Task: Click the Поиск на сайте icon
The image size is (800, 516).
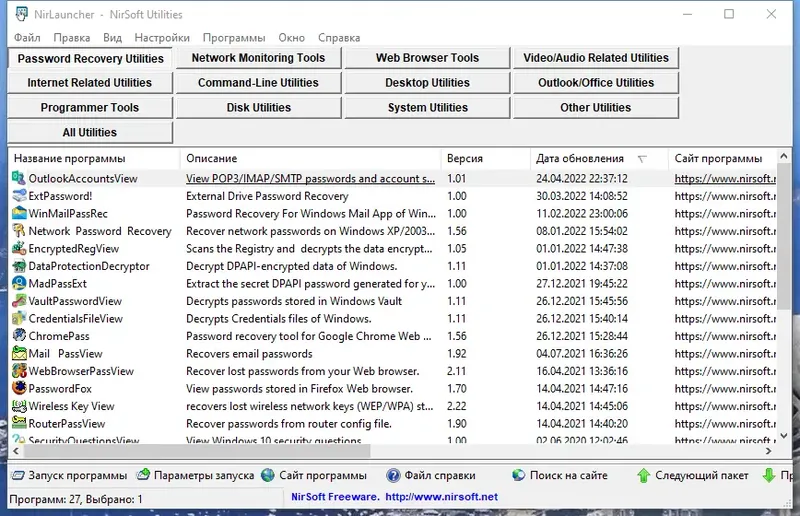Action: [518, 475]
